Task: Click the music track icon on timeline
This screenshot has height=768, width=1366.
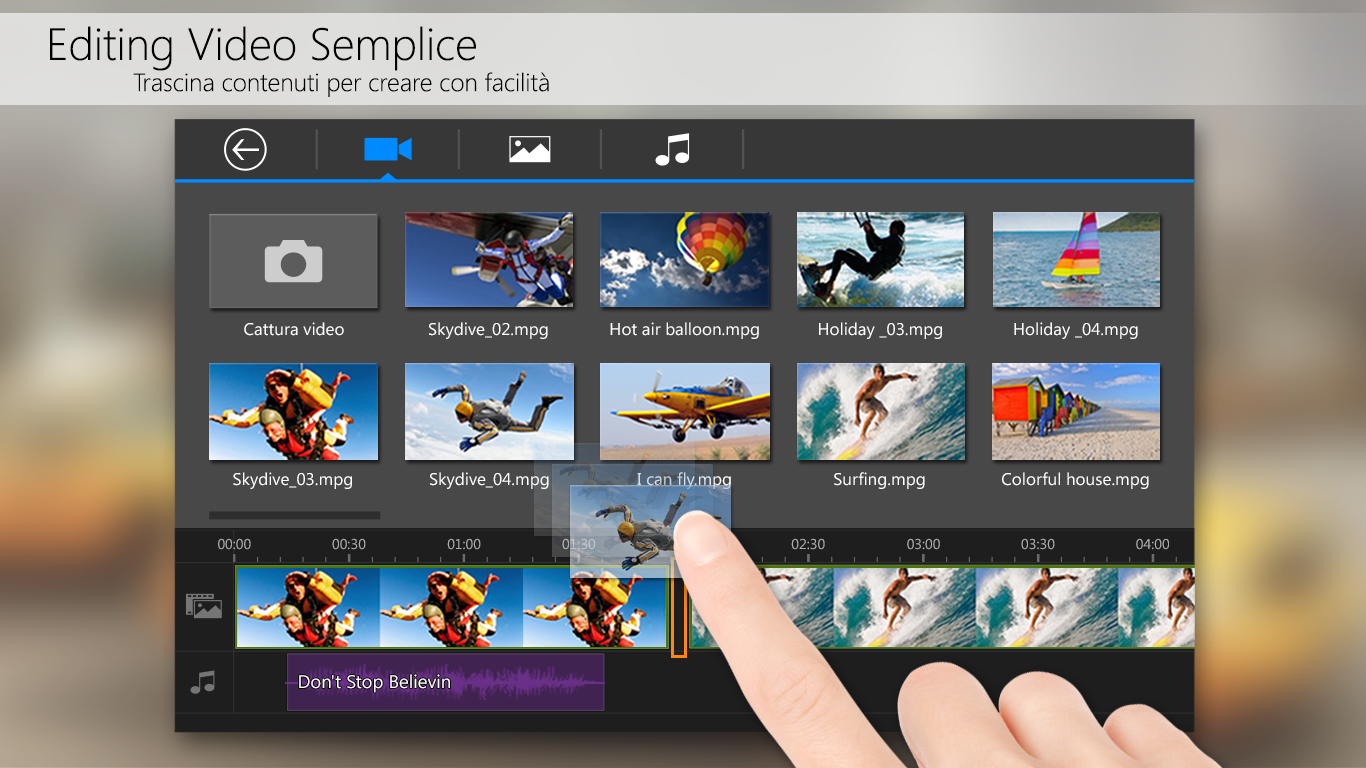Action: (x=203, y=682)
